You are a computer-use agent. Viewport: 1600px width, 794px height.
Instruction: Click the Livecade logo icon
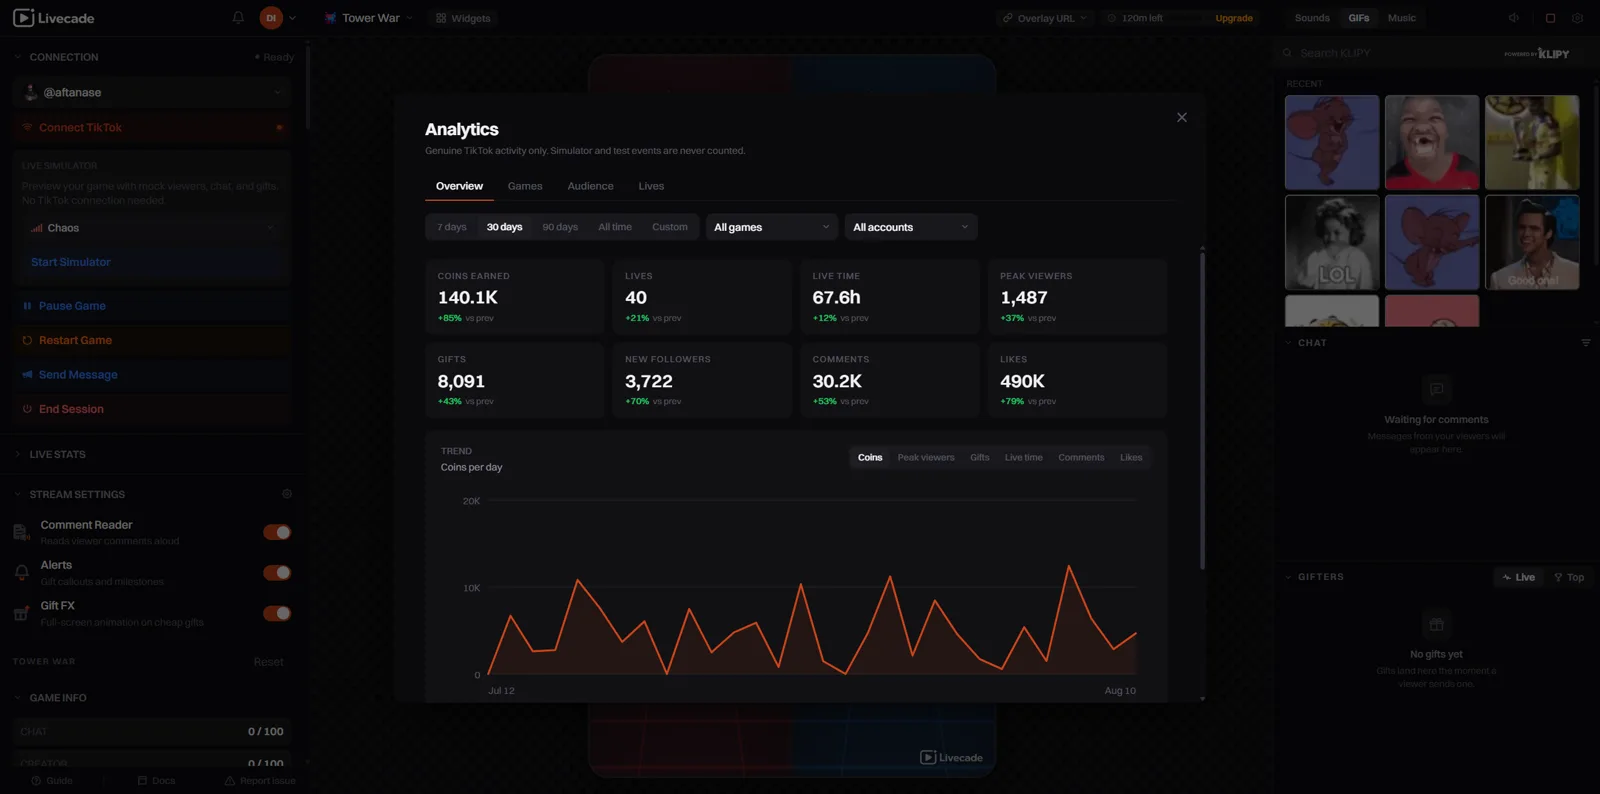point(23,18)
